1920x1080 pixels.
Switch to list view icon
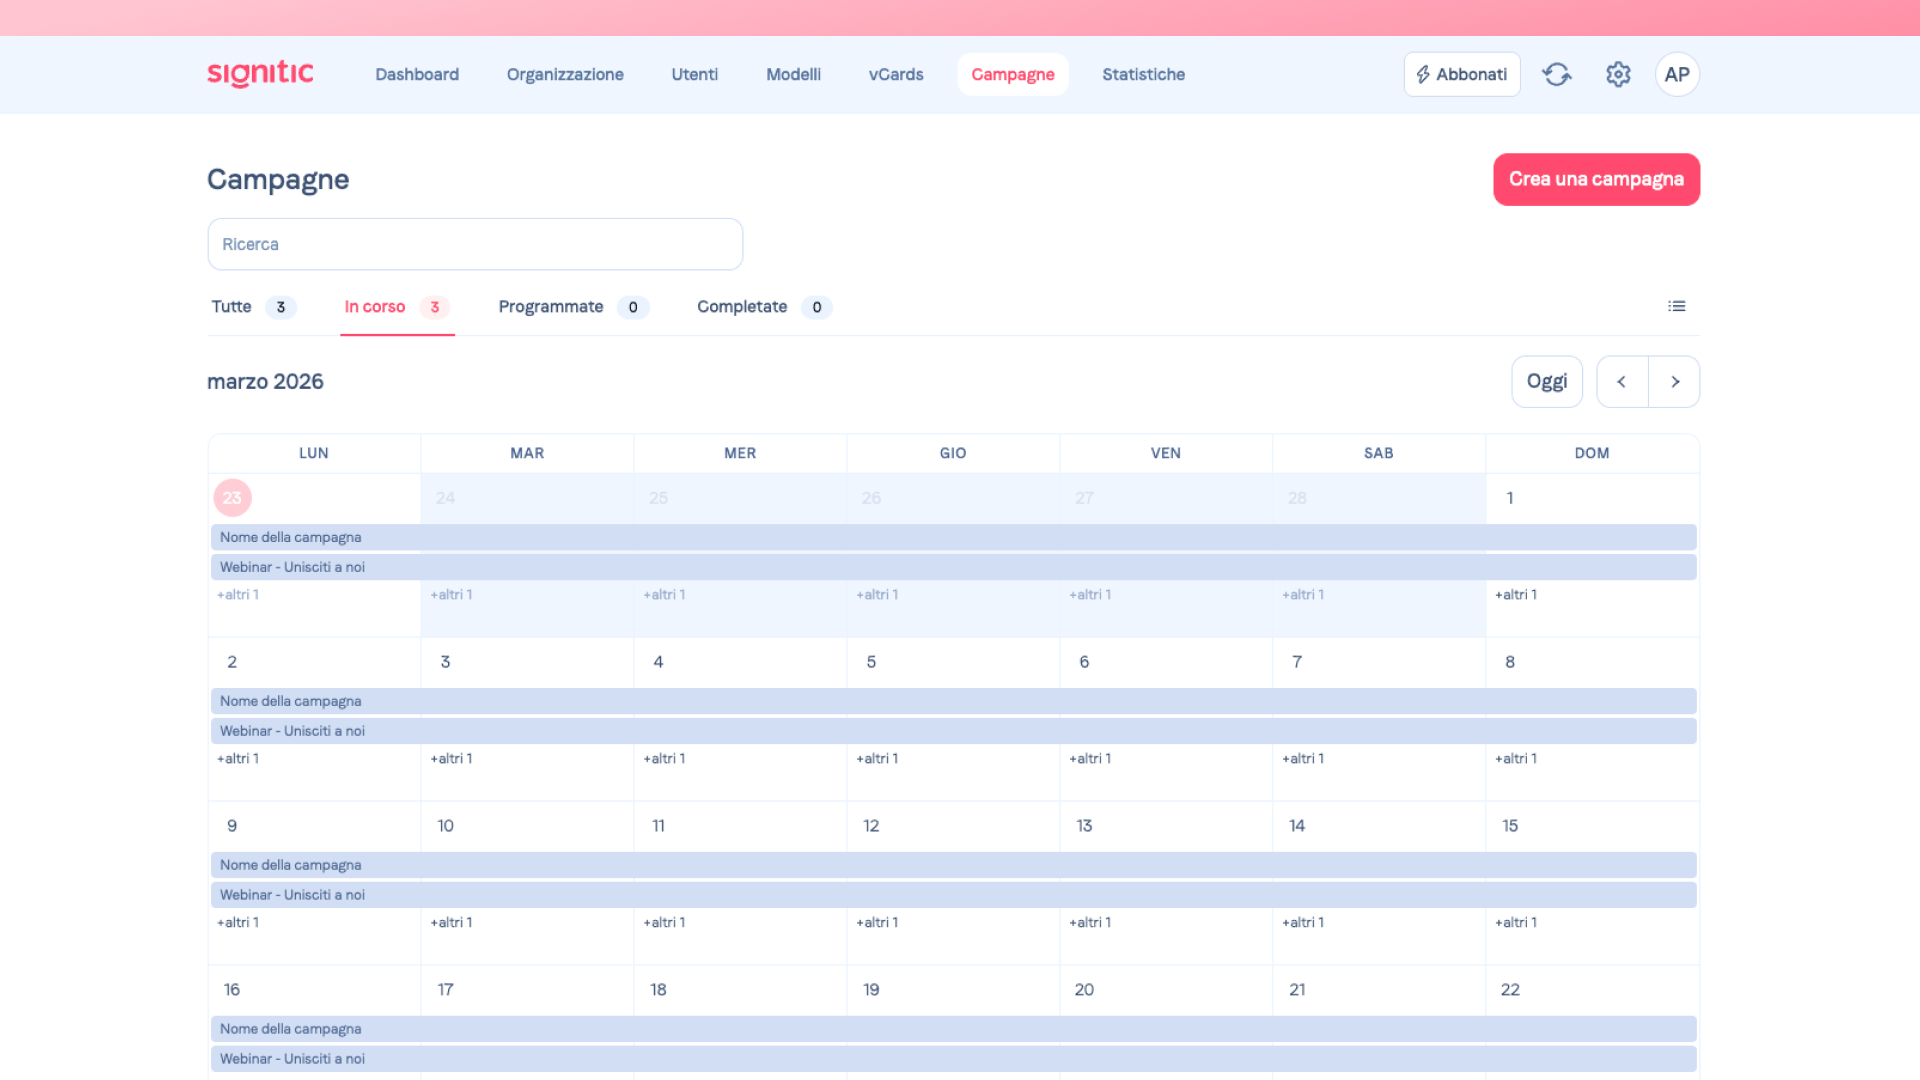(1677, 306)
